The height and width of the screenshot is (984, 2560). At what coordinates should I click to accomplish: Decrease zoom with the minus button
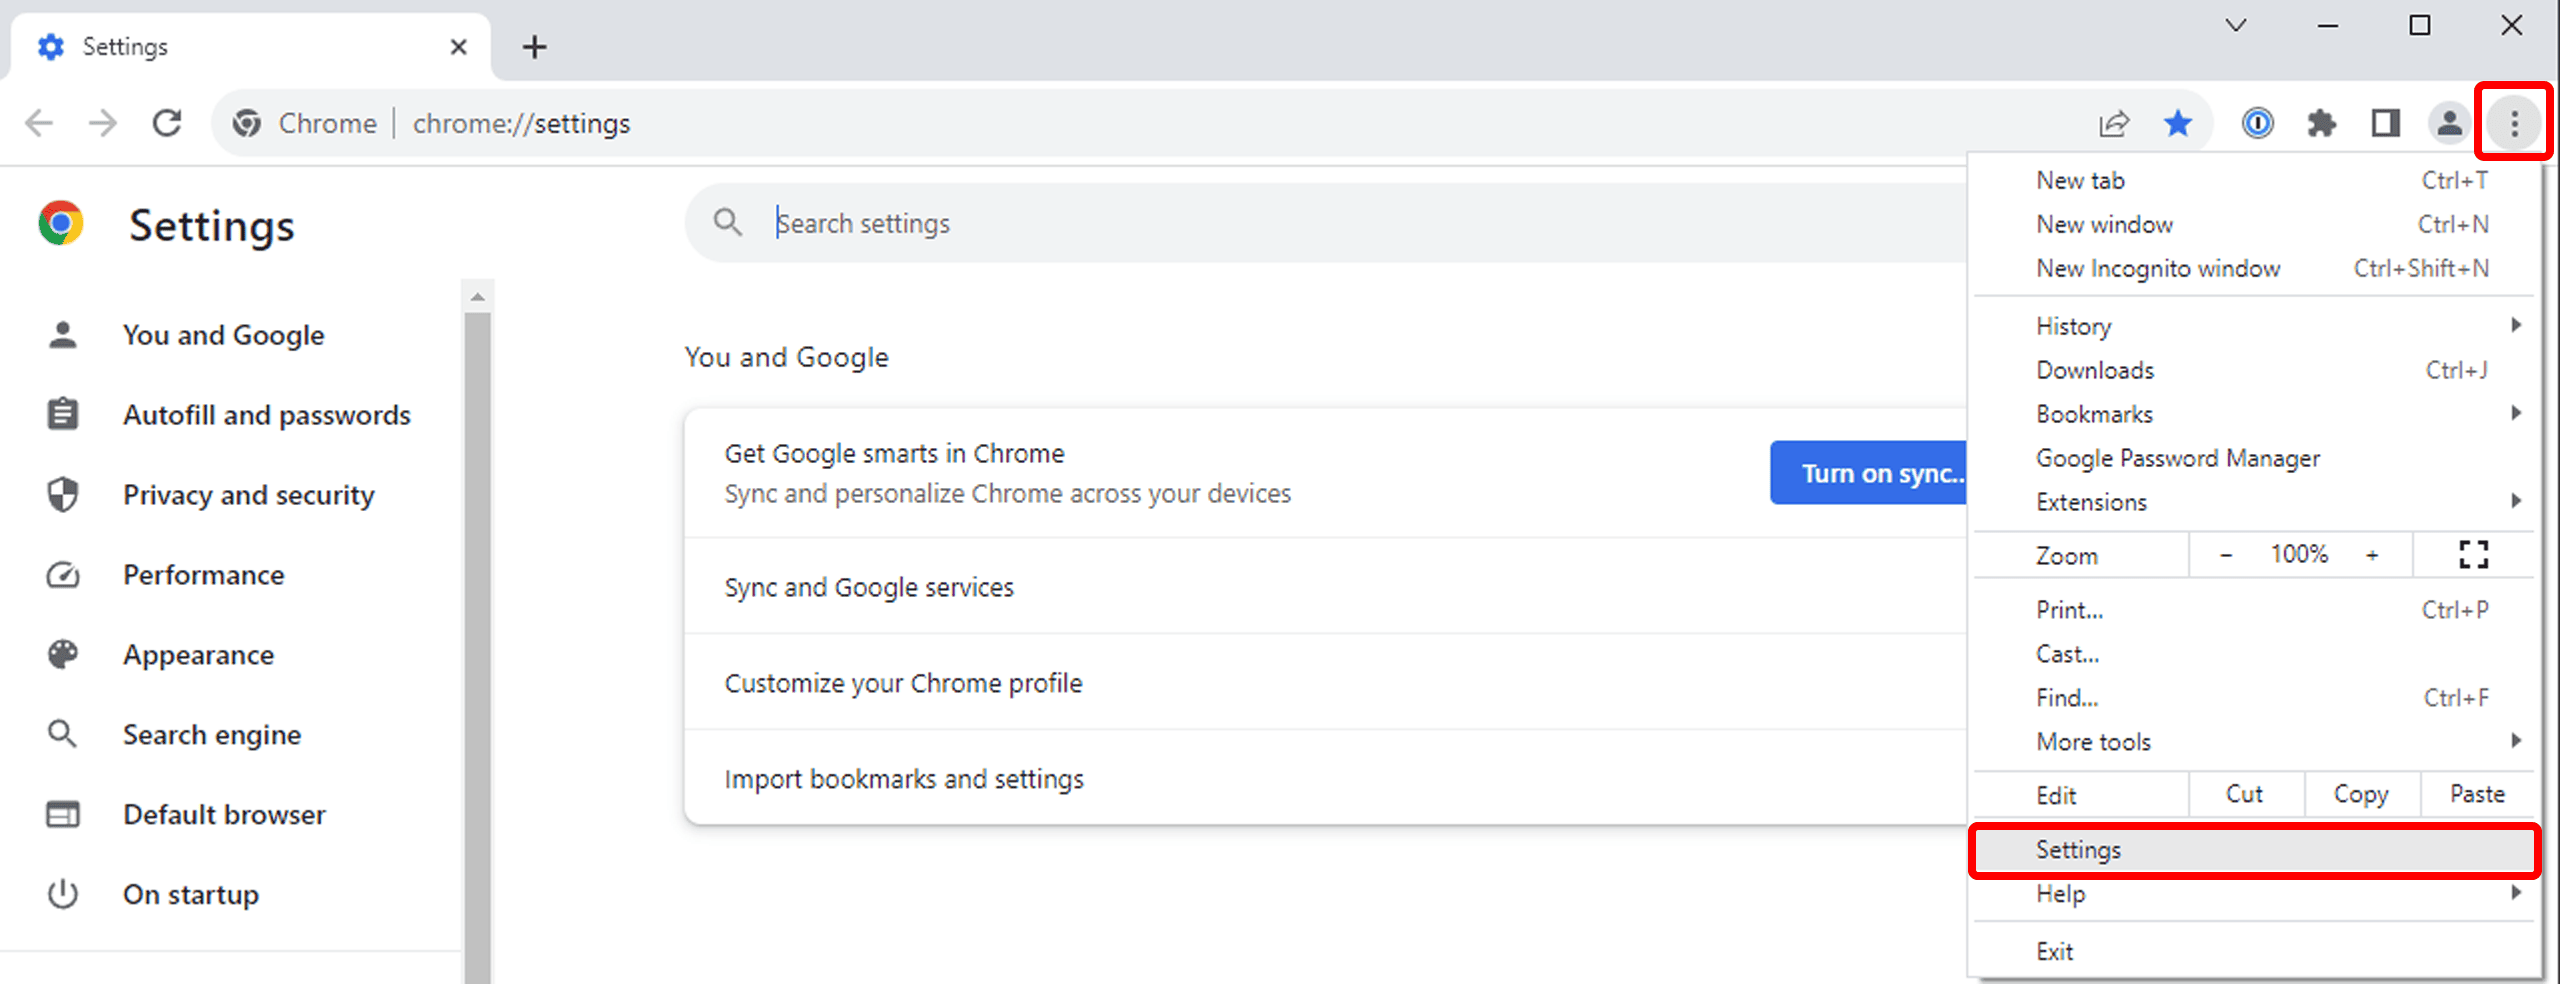click(x=2226, y=555)
